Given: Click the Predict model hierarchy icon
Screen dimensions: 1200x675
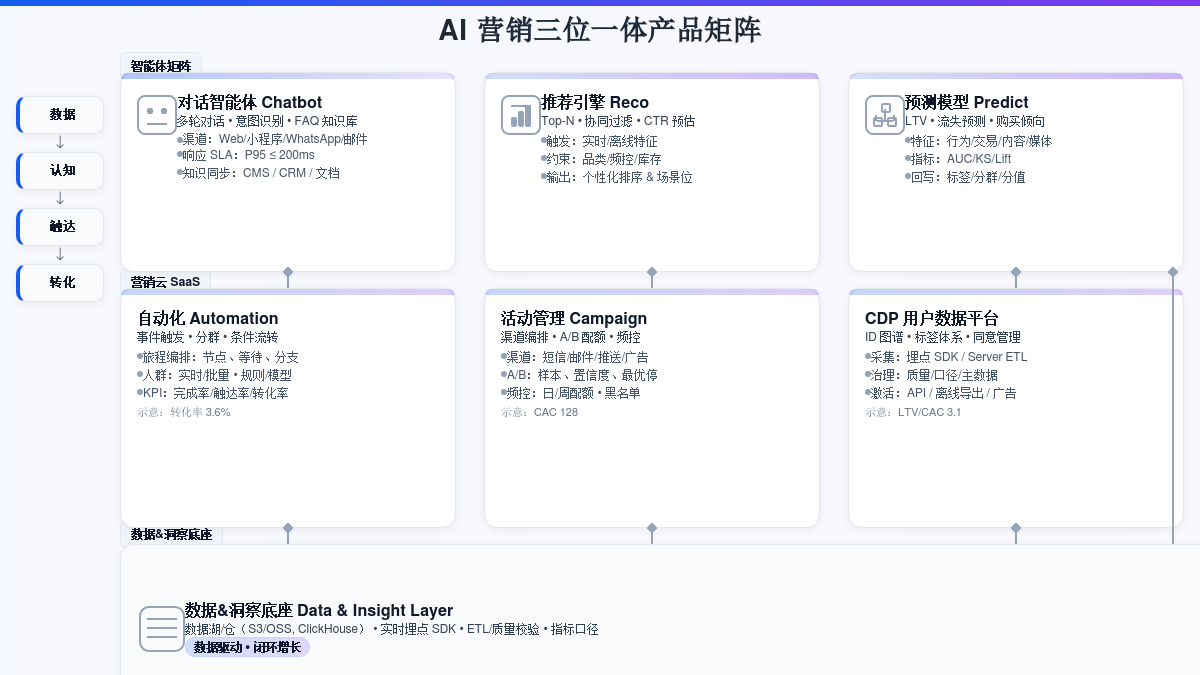Looking at the screenshot, I should click(x=884, y=115).
